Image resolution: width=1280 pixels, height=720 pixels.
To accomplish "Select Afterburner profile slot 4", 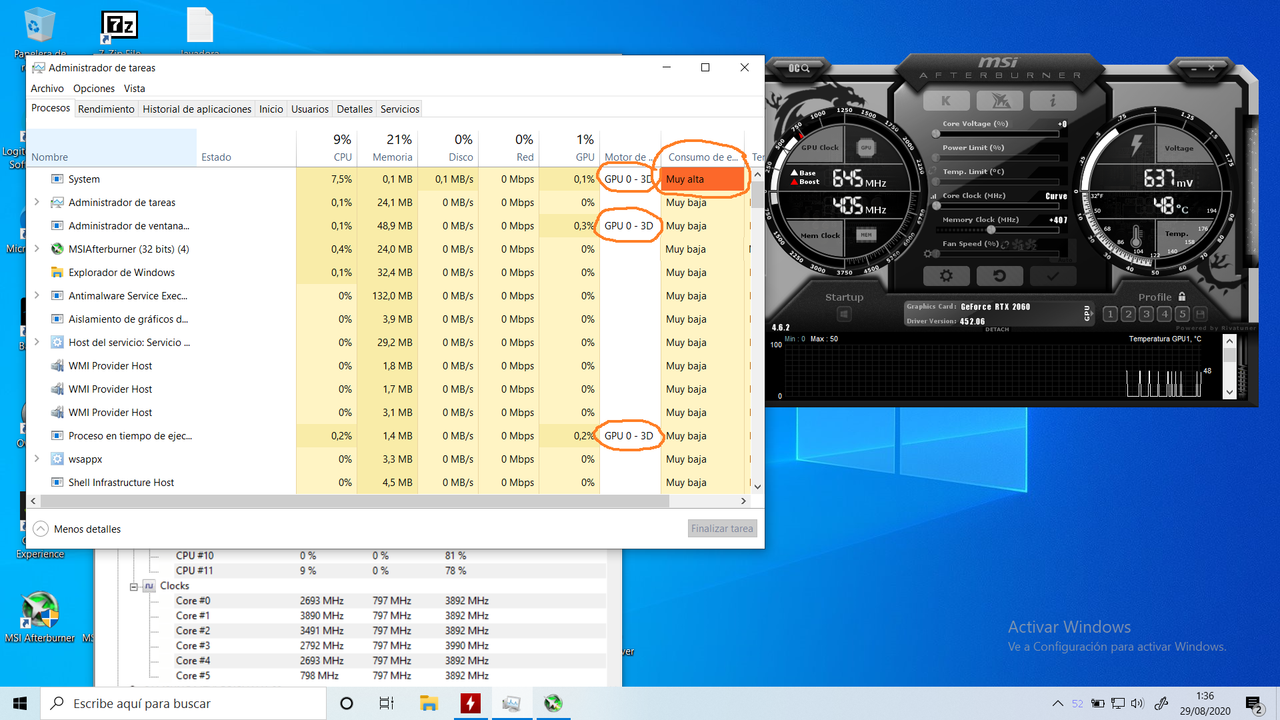I will (1164, 314).
